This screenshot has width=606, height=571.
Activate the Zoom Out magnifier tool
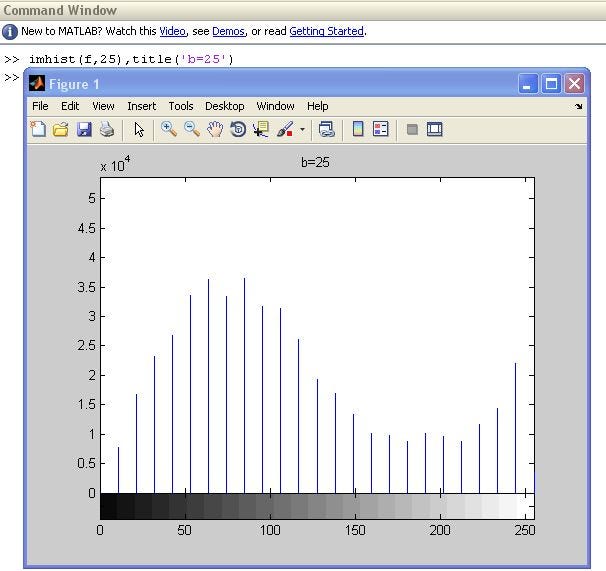192,129
